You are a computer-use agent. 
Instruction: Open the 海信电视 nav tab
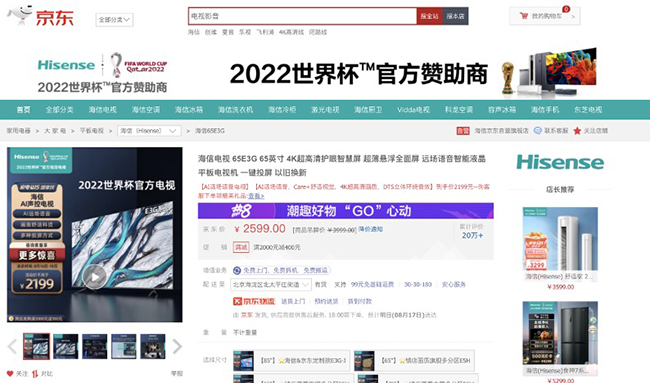[102, 110]
